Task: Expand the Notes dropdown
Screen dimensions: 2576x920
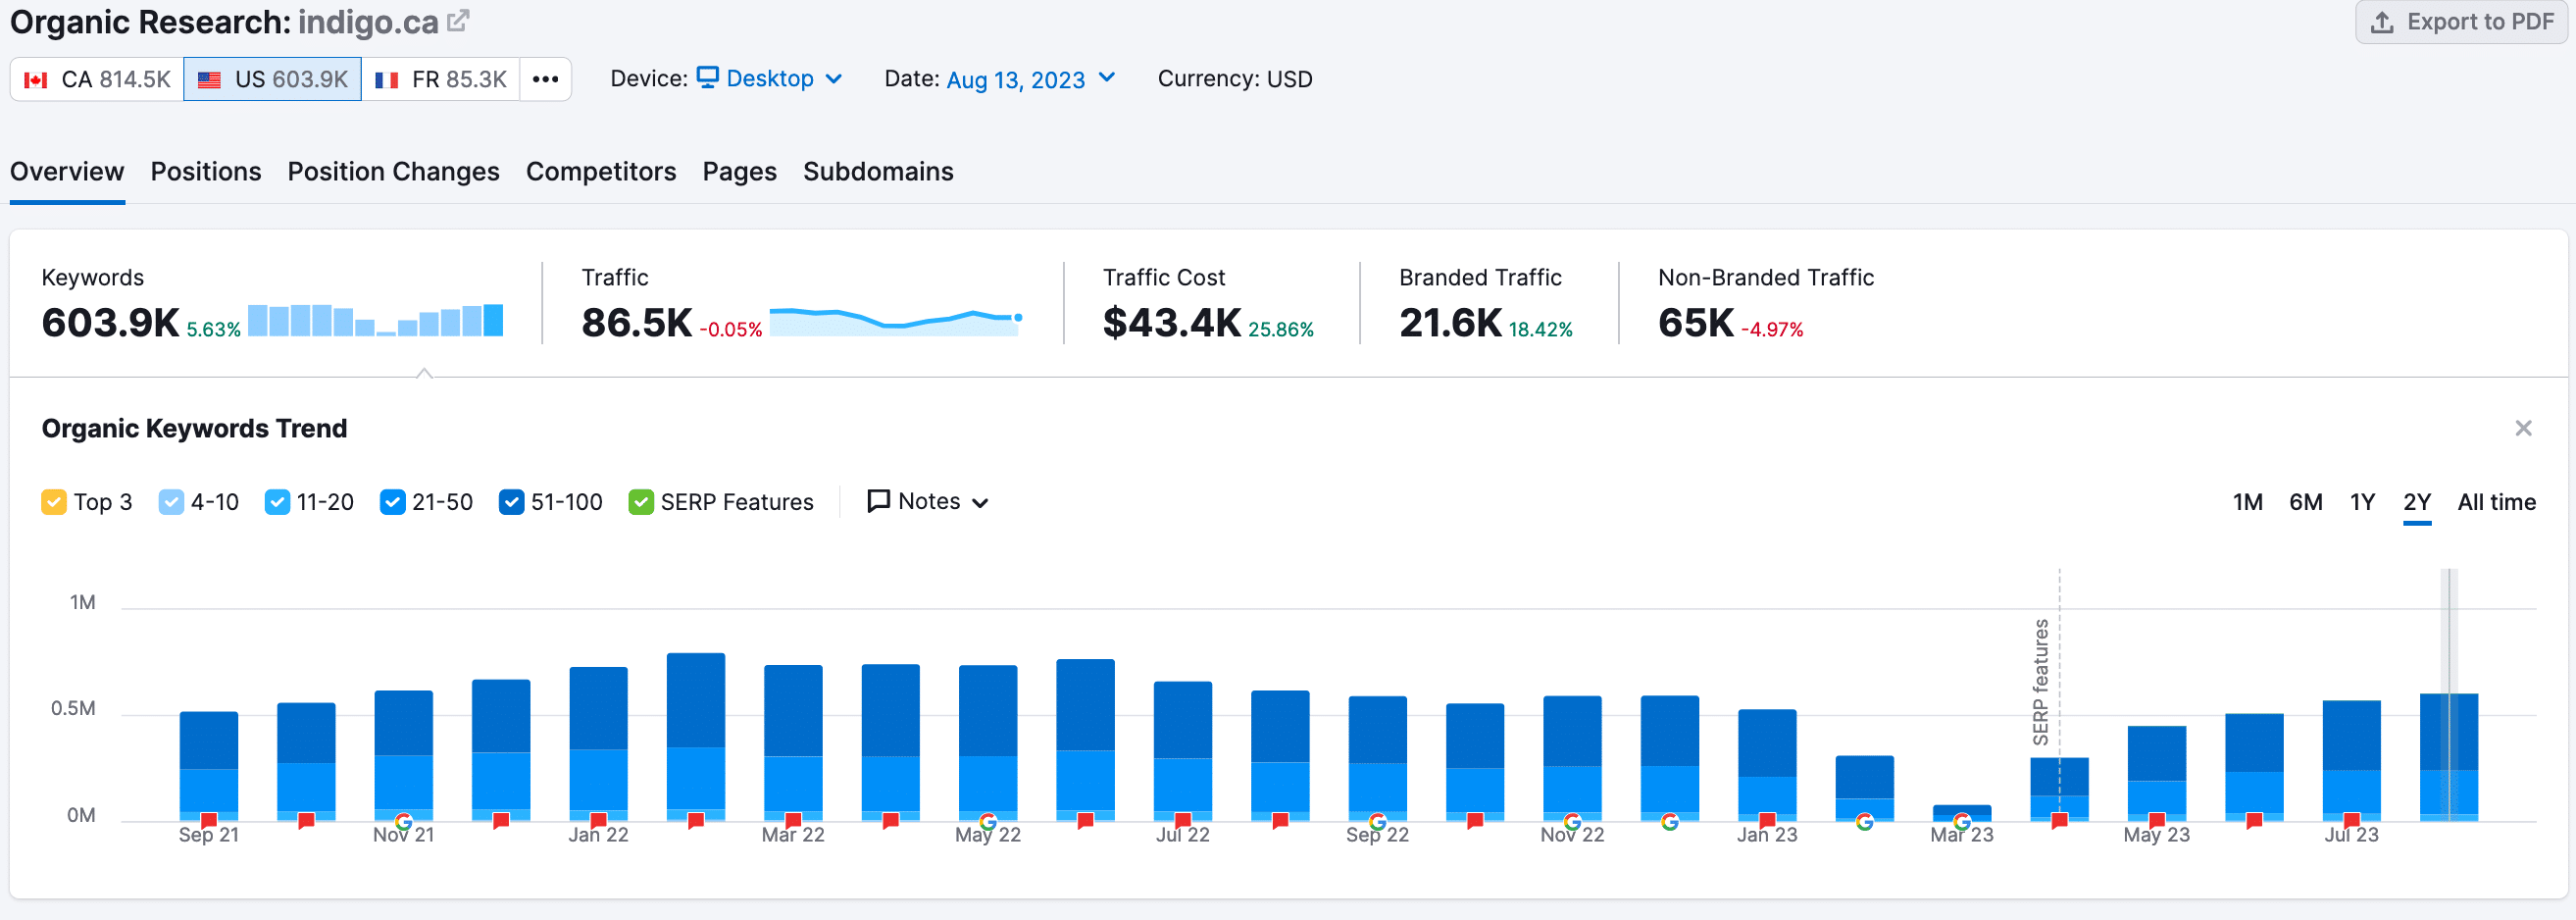Action: point(928,501)
